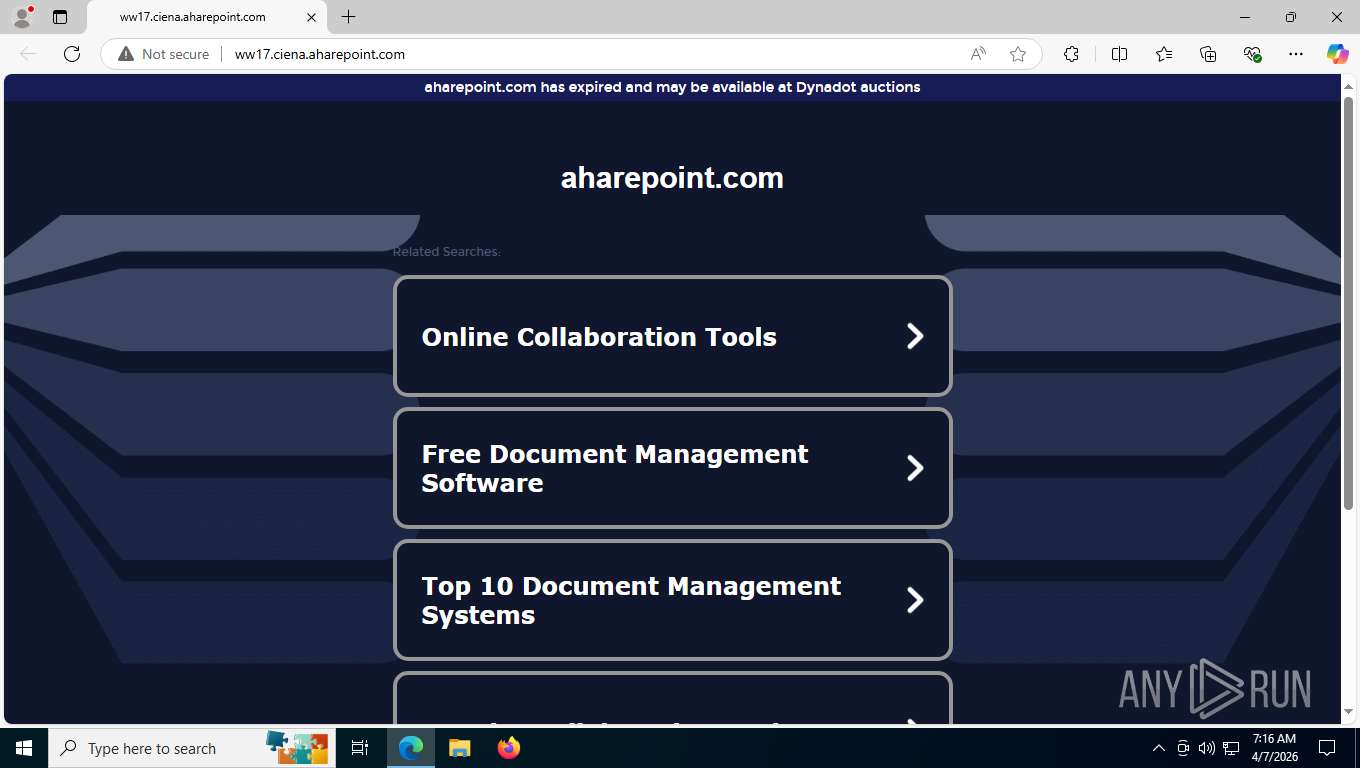
Task: Open the Online Collaboration Tools result
Action: [x=672, y=336]
